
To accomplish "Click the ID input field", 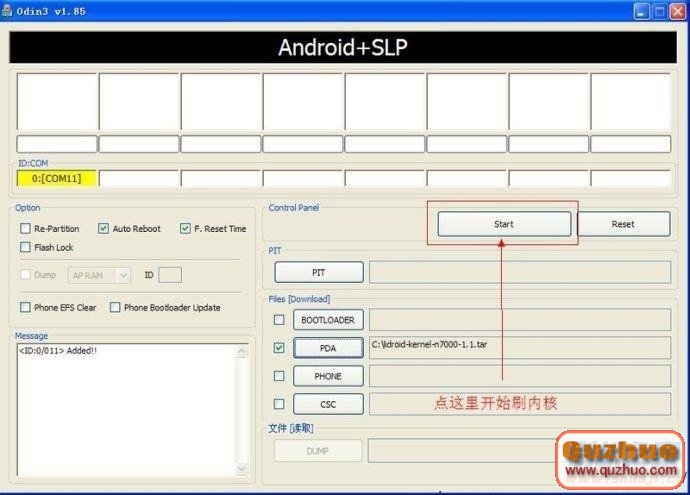I will 170,275.
